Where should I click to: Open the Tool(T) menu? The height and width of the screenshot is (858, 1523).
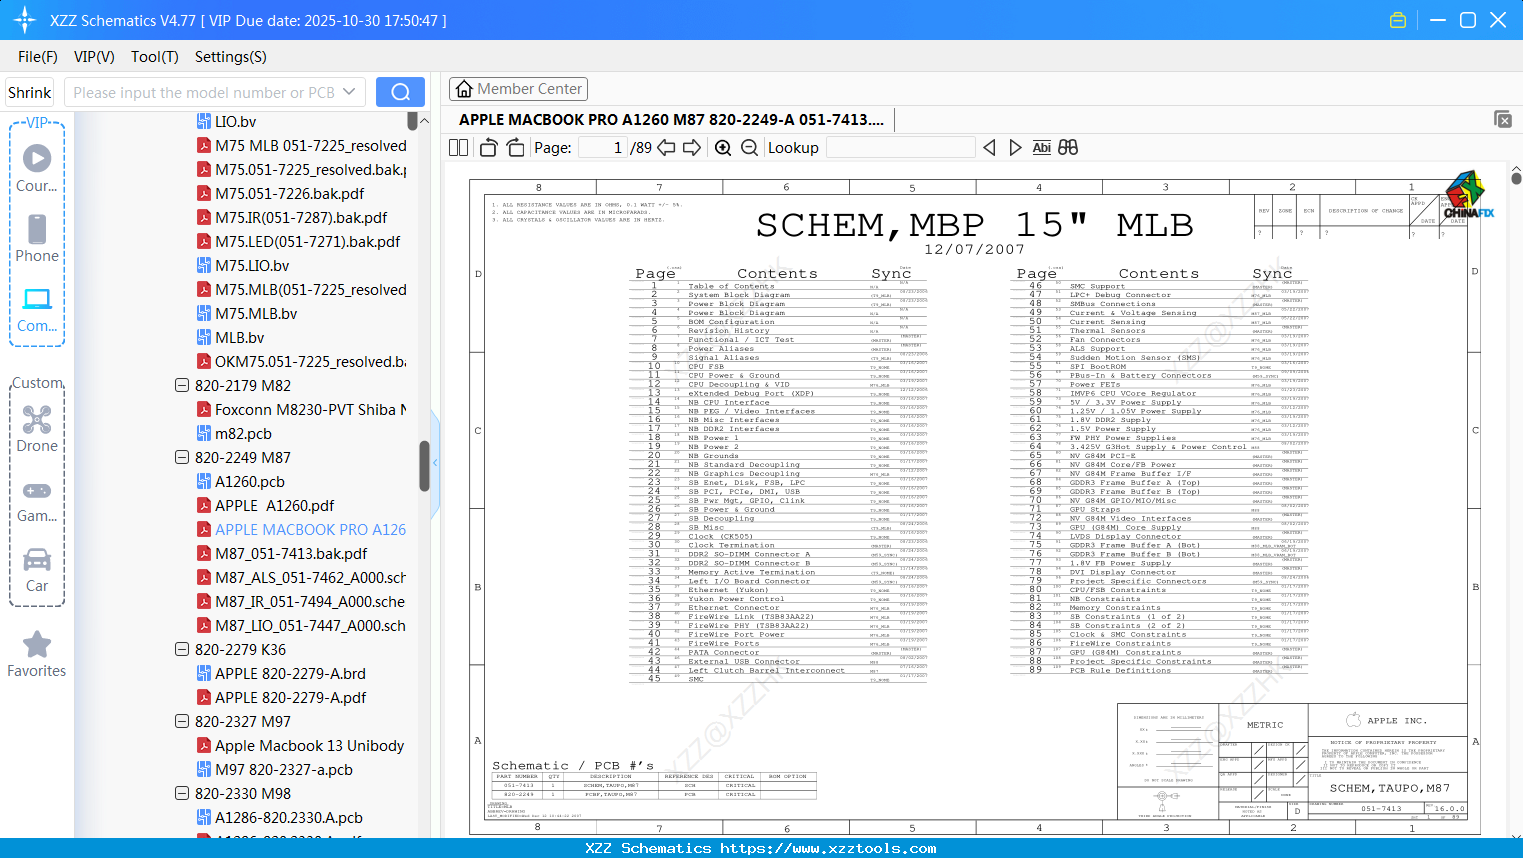[x=155, y=57]
